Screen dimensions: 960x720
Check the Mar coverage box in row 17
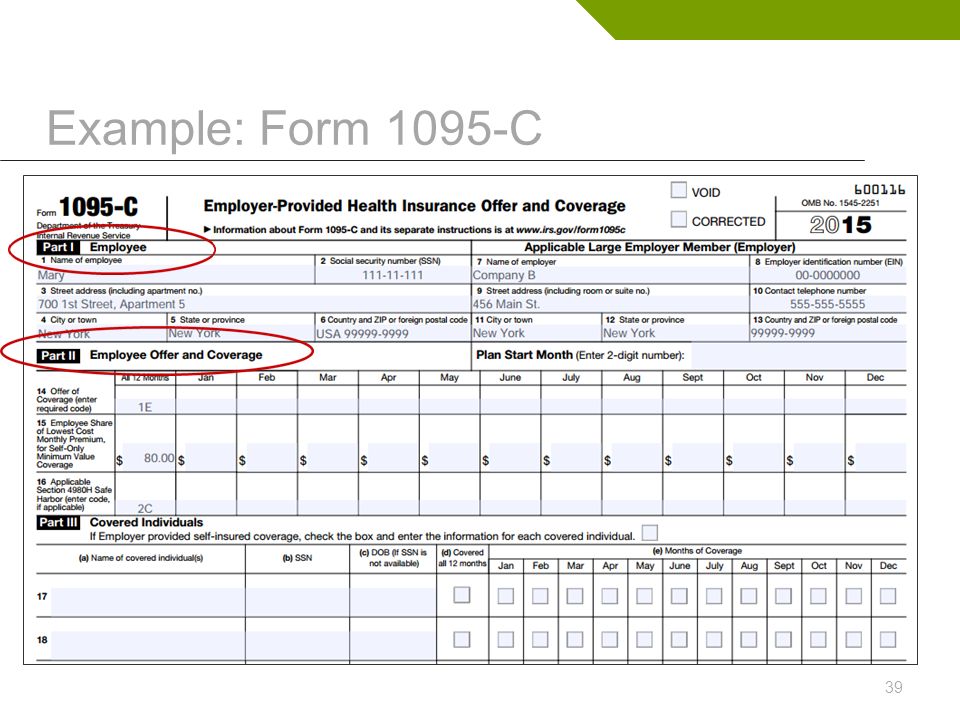[x=575, y=596]
